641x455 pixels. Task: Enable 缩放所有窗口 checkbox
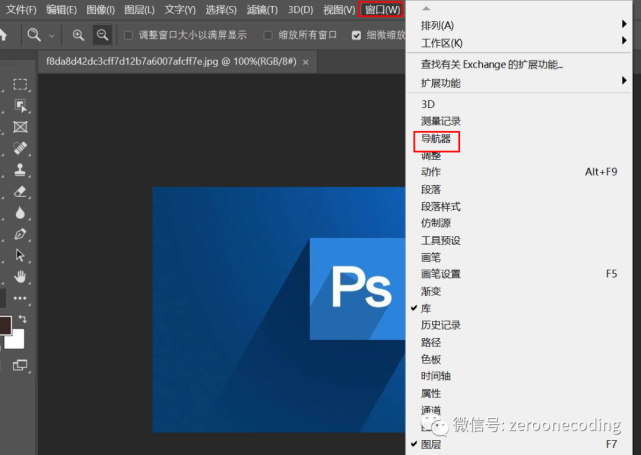click(x=268, y=36)
